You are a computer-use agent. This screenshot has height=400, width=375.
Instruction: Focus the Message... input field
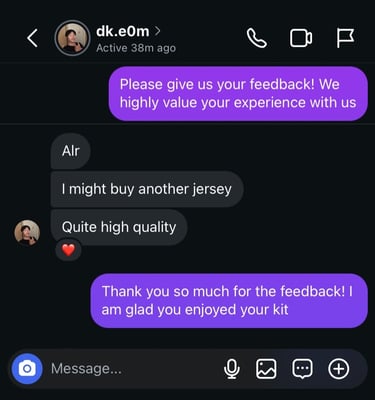[x=133, y=369]
